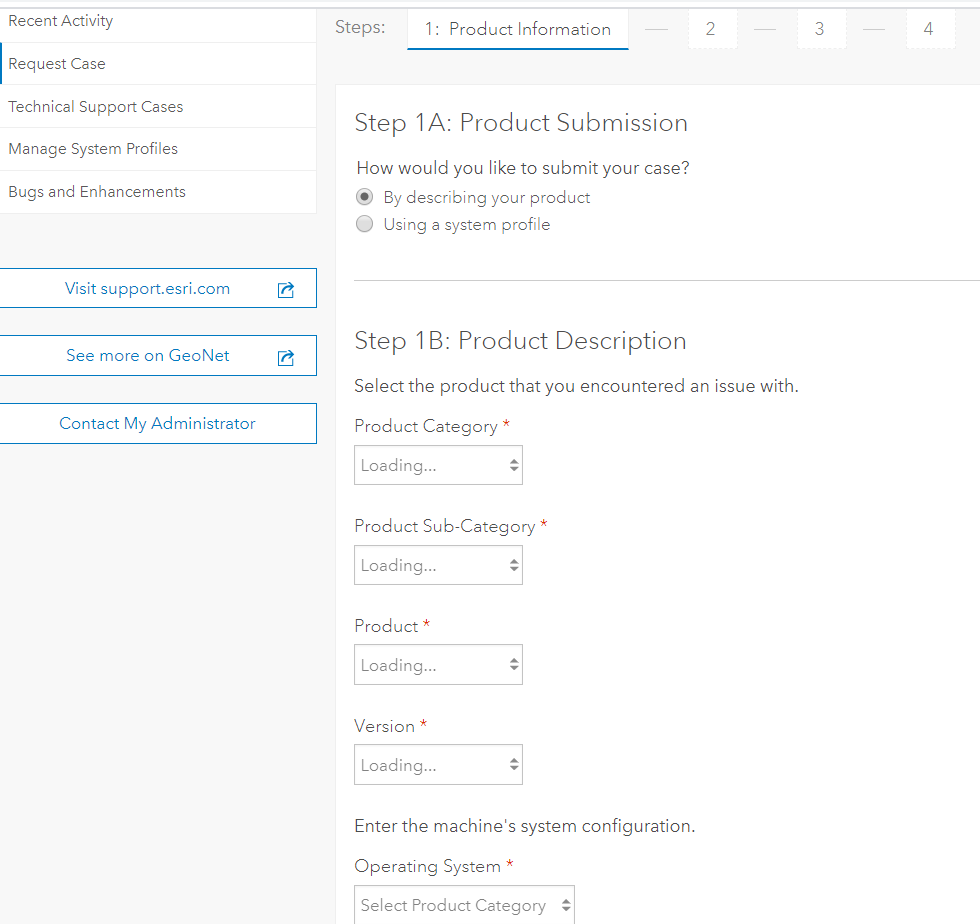Click the Visit support.esri.com button
The image size is (980, 924).
coord(158,288)
